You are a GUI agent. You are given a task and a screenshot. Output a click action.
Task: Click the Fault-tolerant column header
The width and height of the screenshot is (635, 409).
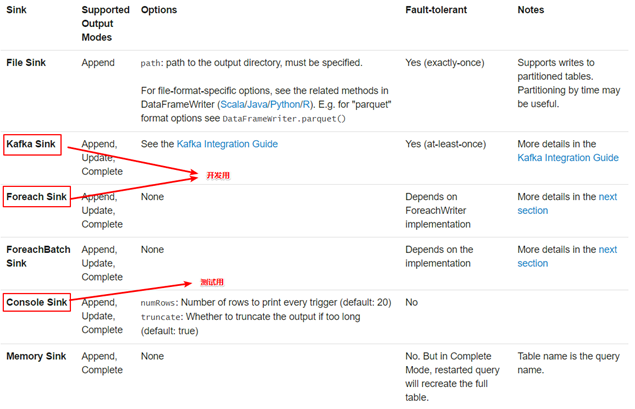pyautogui.click(x=436, y=10)
